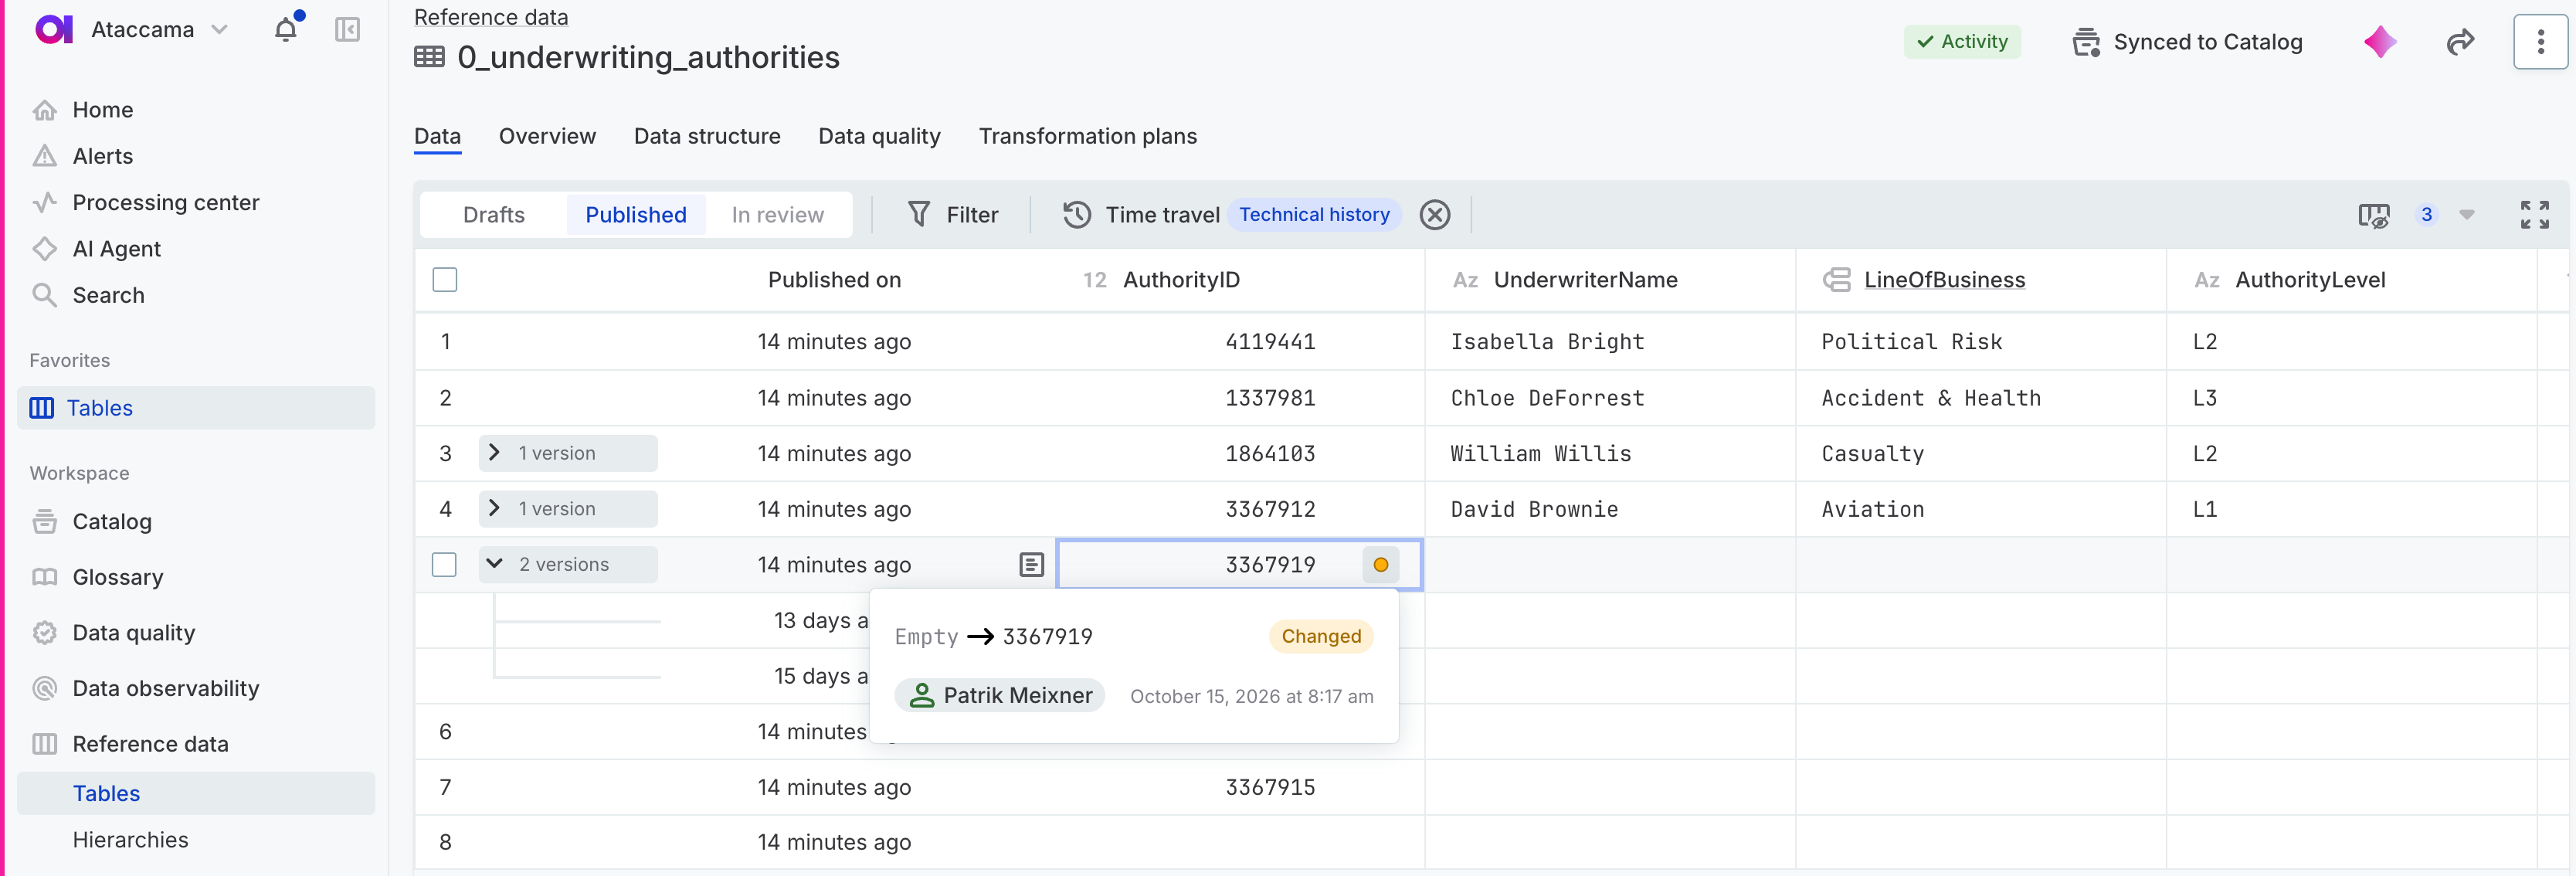
Task: Open Alerts in sidebar
Action: (102, 156)
